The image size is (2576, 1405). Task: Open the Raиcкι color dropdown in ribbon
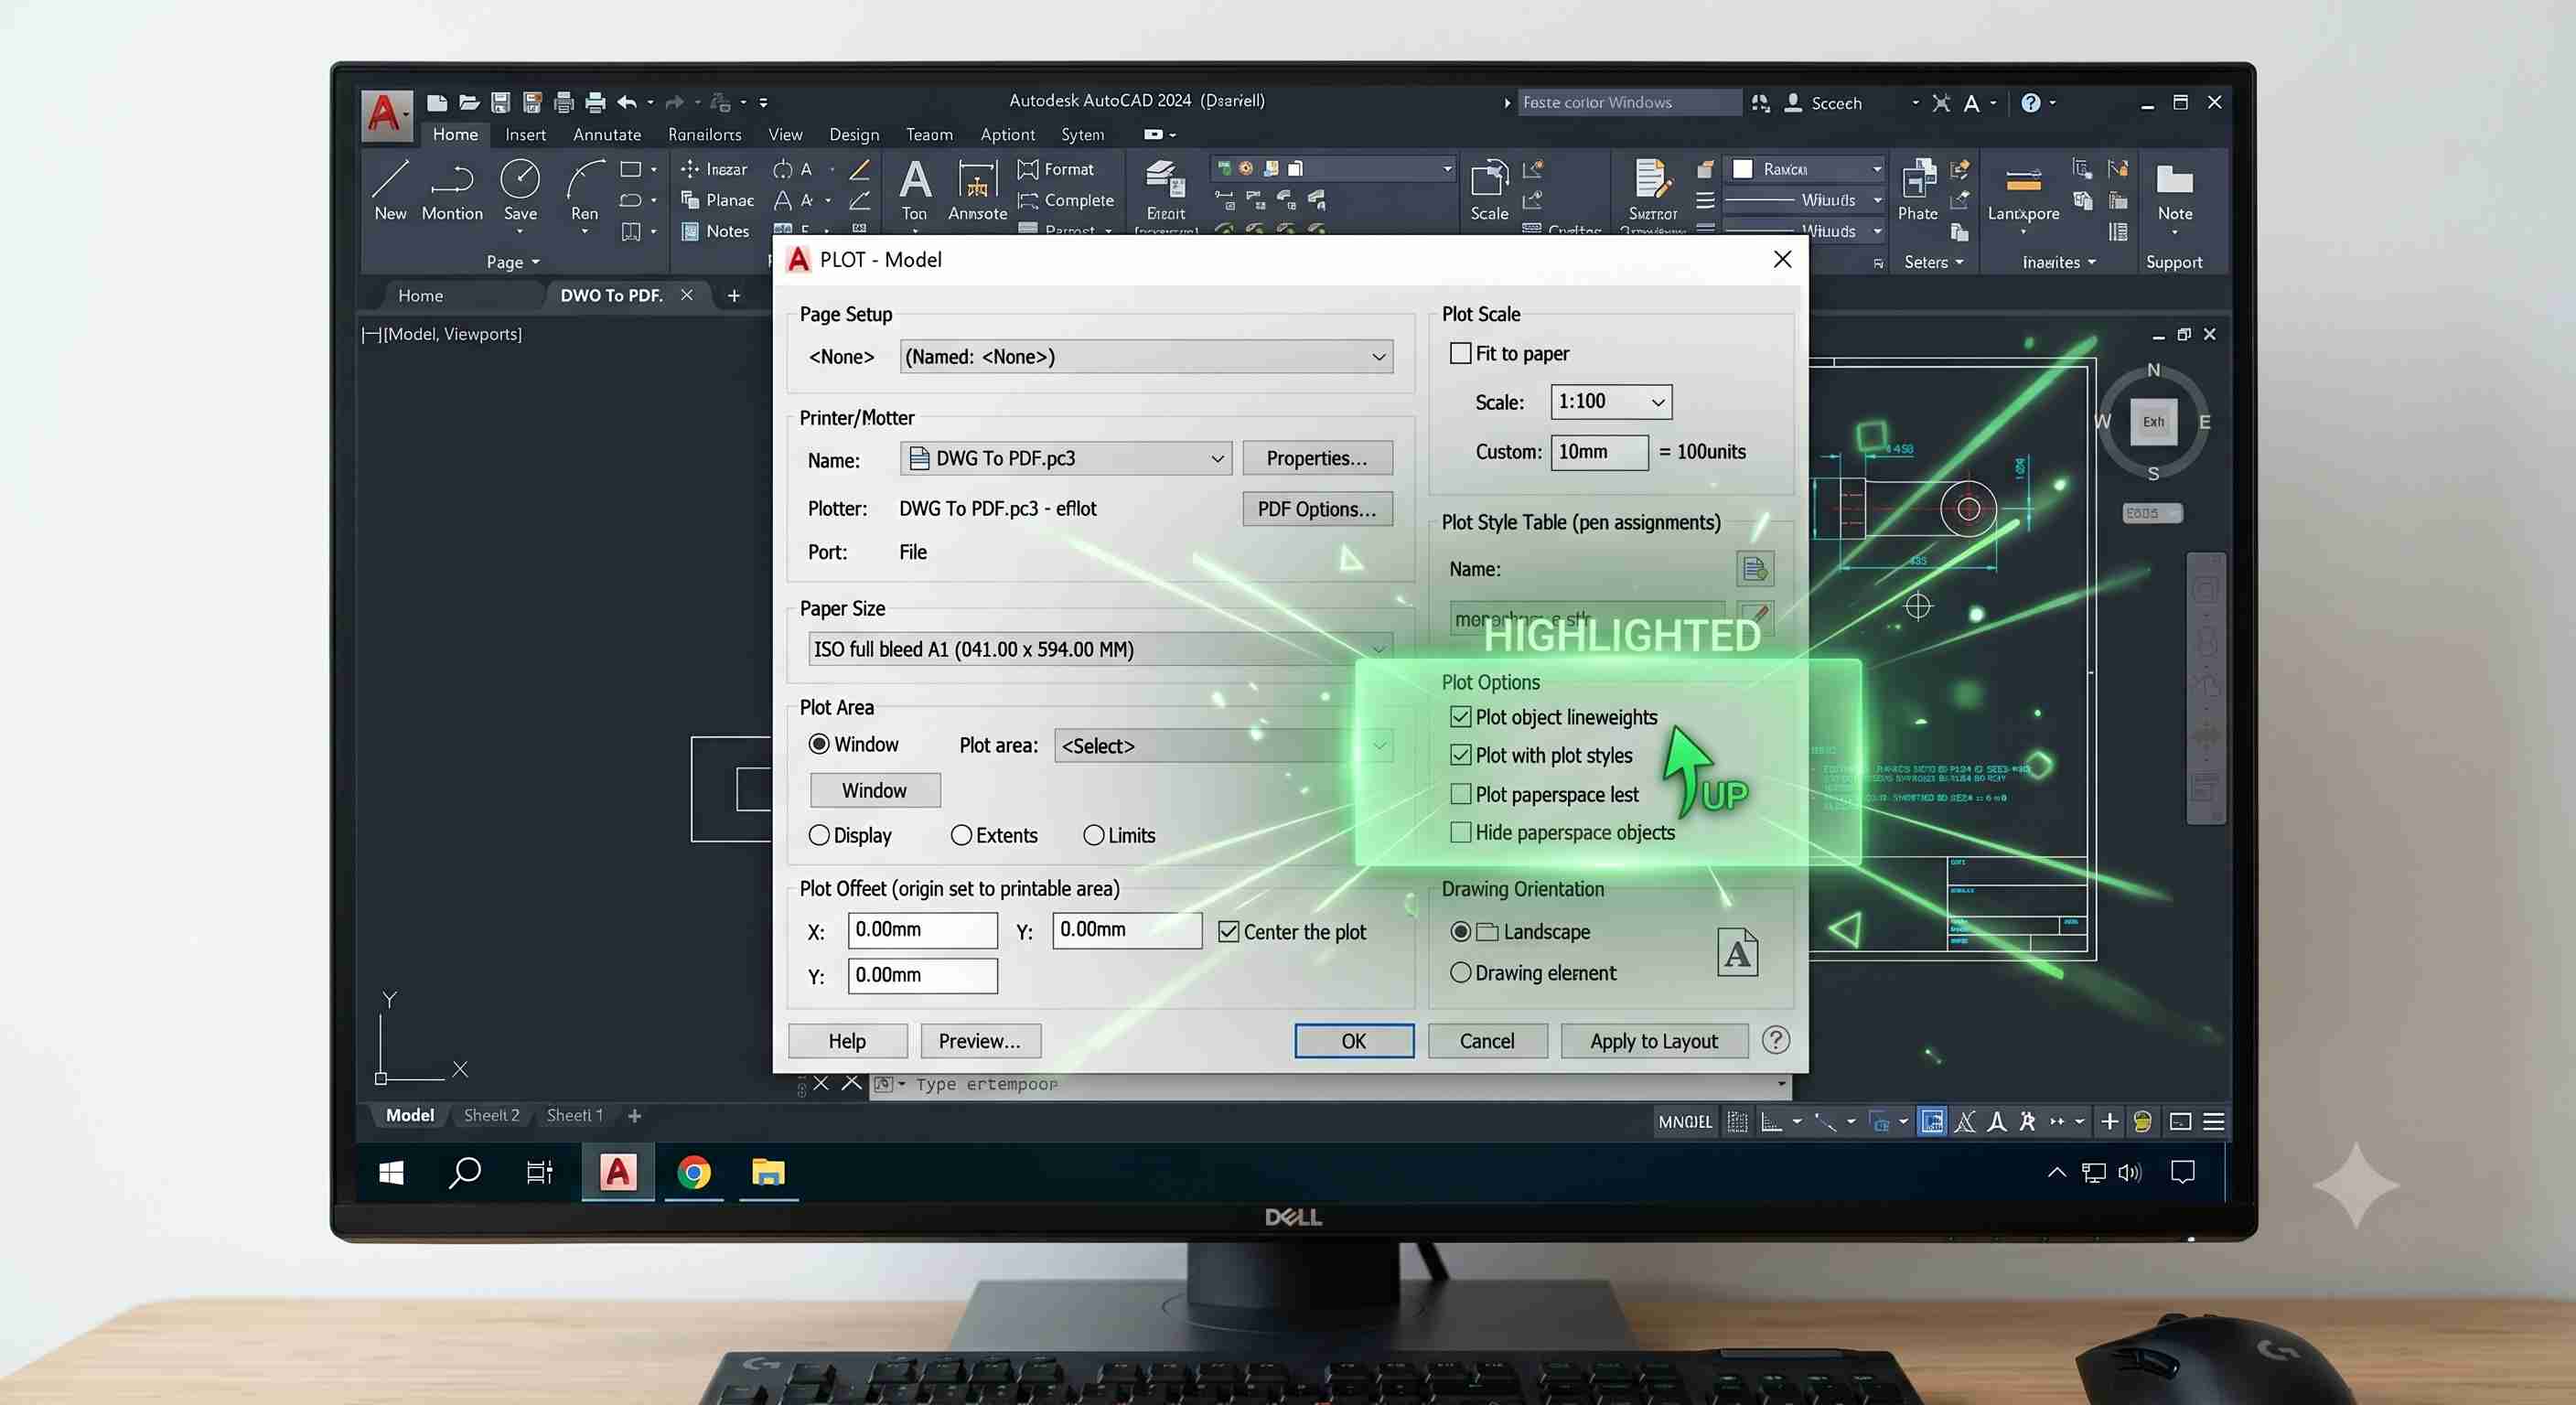coord(1807,169)
